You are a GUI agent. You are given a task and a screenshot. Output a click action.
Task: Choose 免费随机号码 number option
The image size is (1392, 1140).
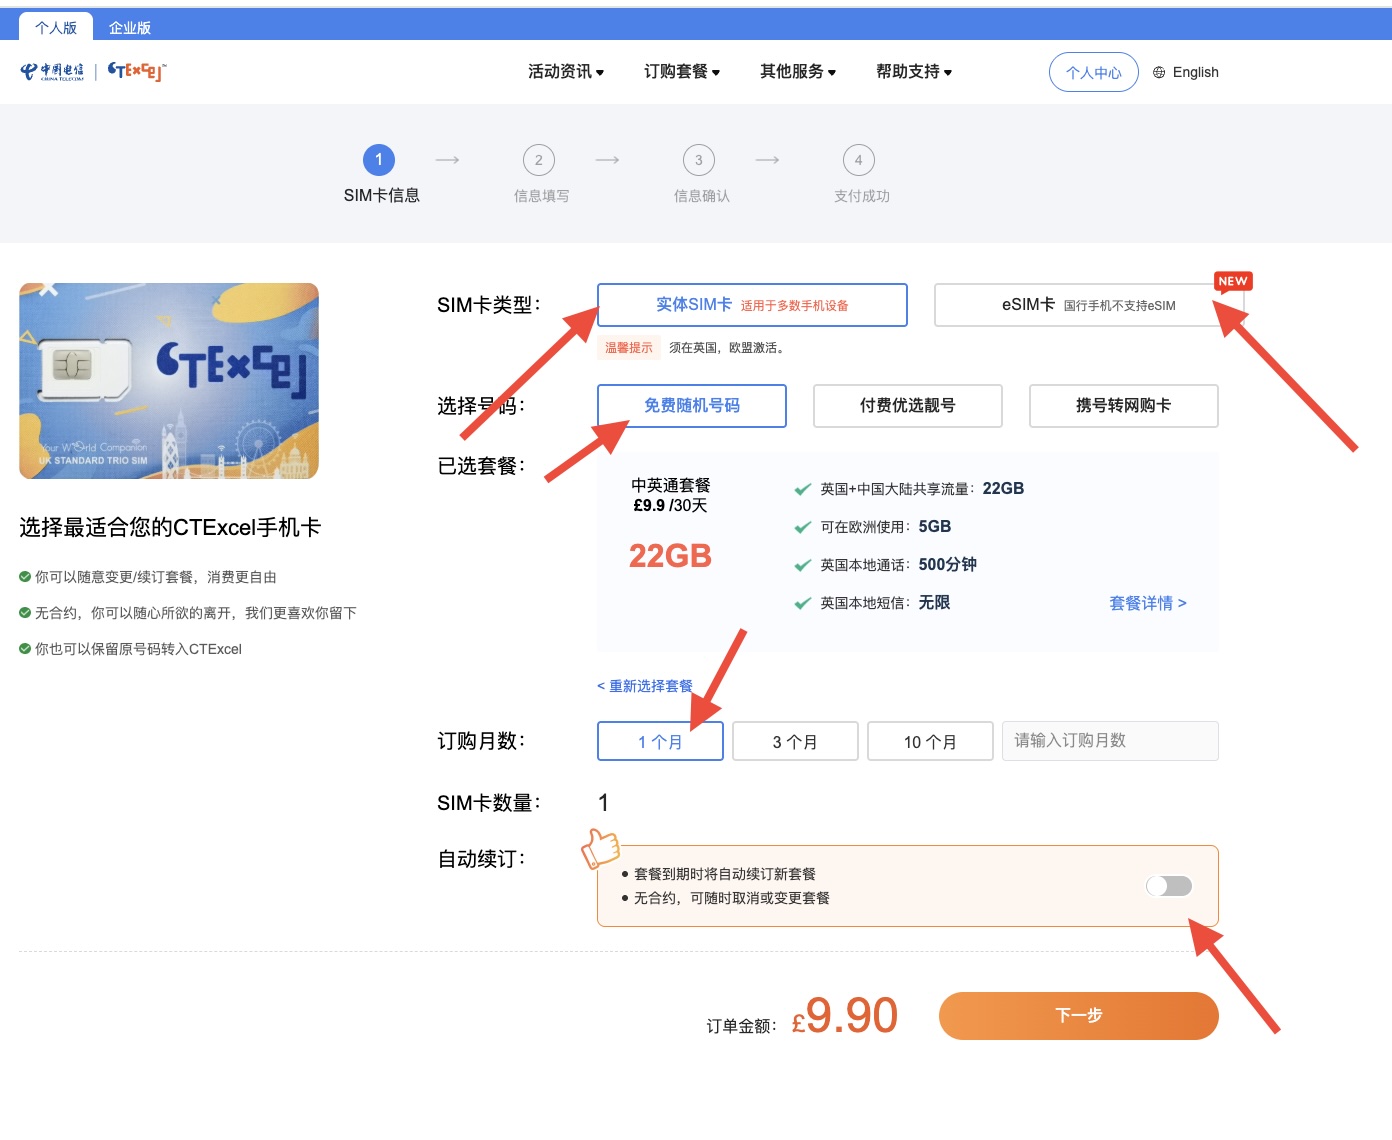692,406
